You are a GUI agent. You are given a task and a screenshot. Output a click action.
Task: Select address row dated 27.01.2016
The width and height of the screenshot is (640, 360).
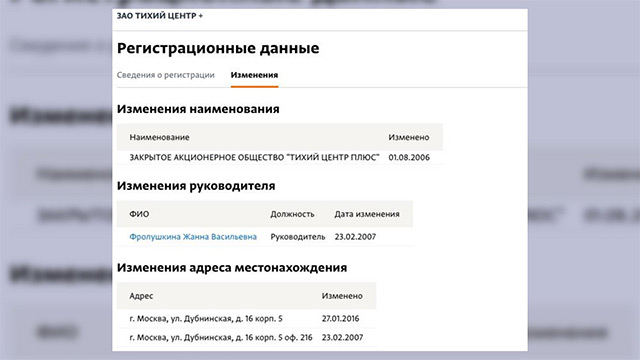(247, 318)
